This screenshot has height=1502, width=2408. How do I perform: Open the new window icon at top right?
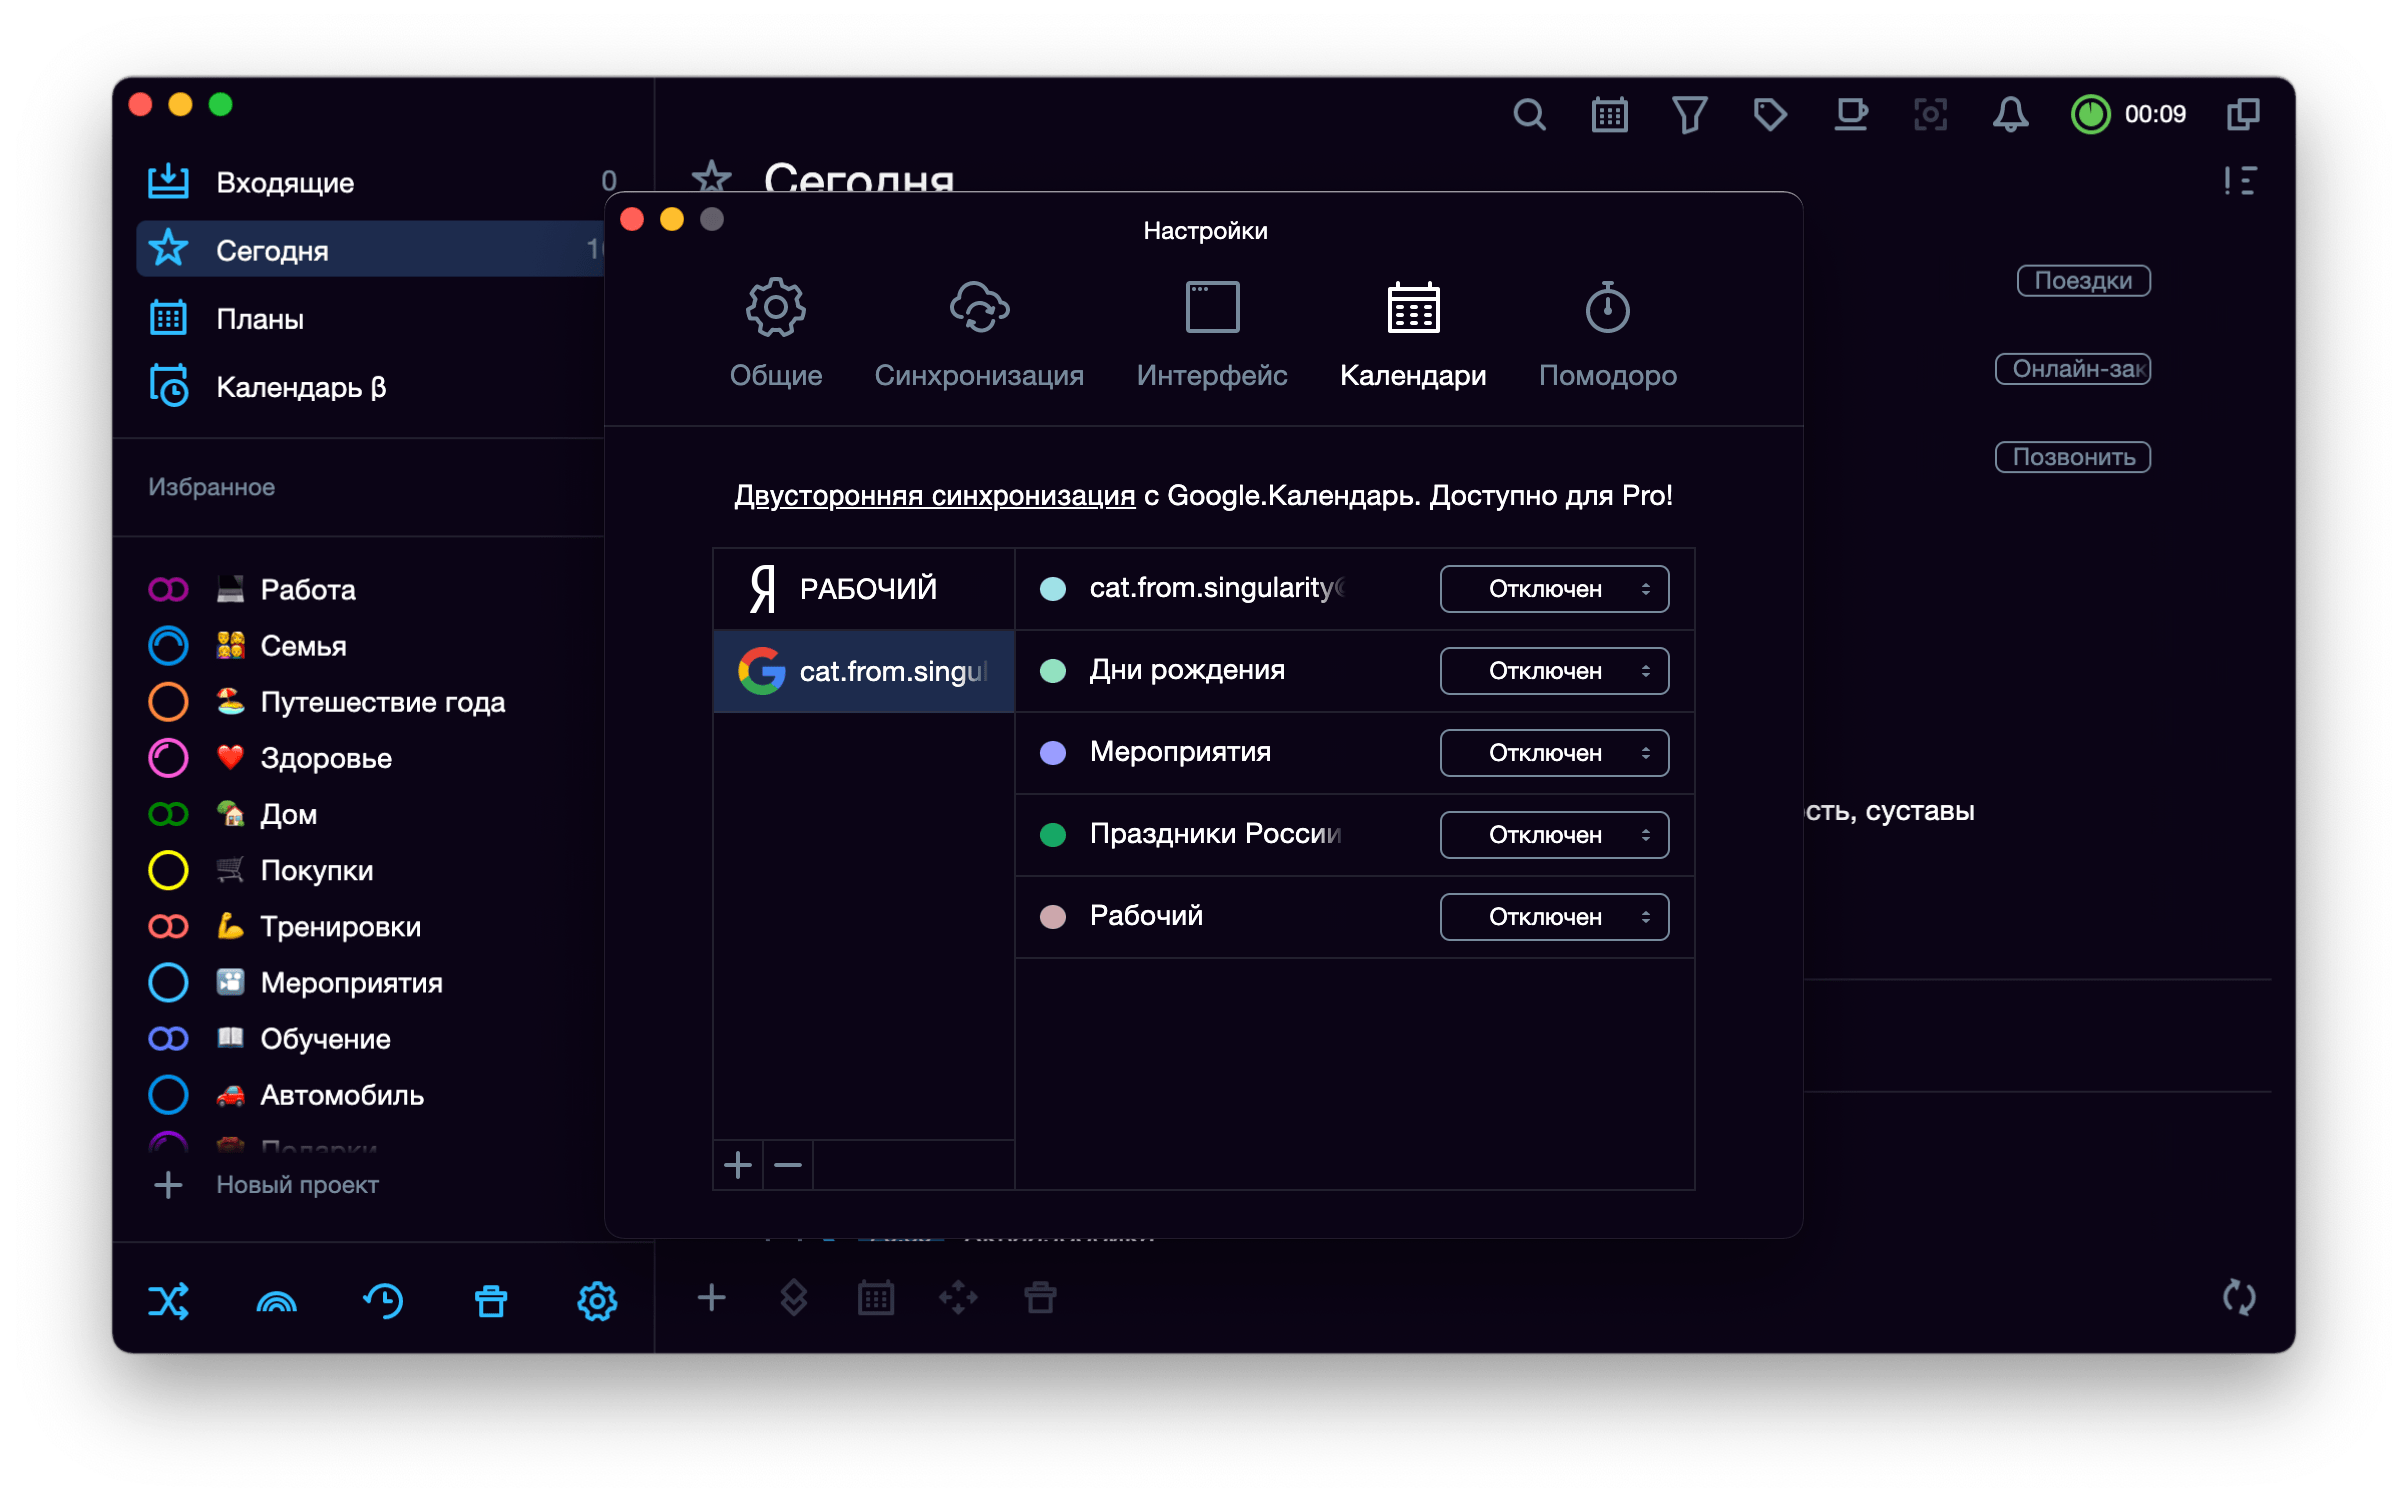(x=2243, y=115)
